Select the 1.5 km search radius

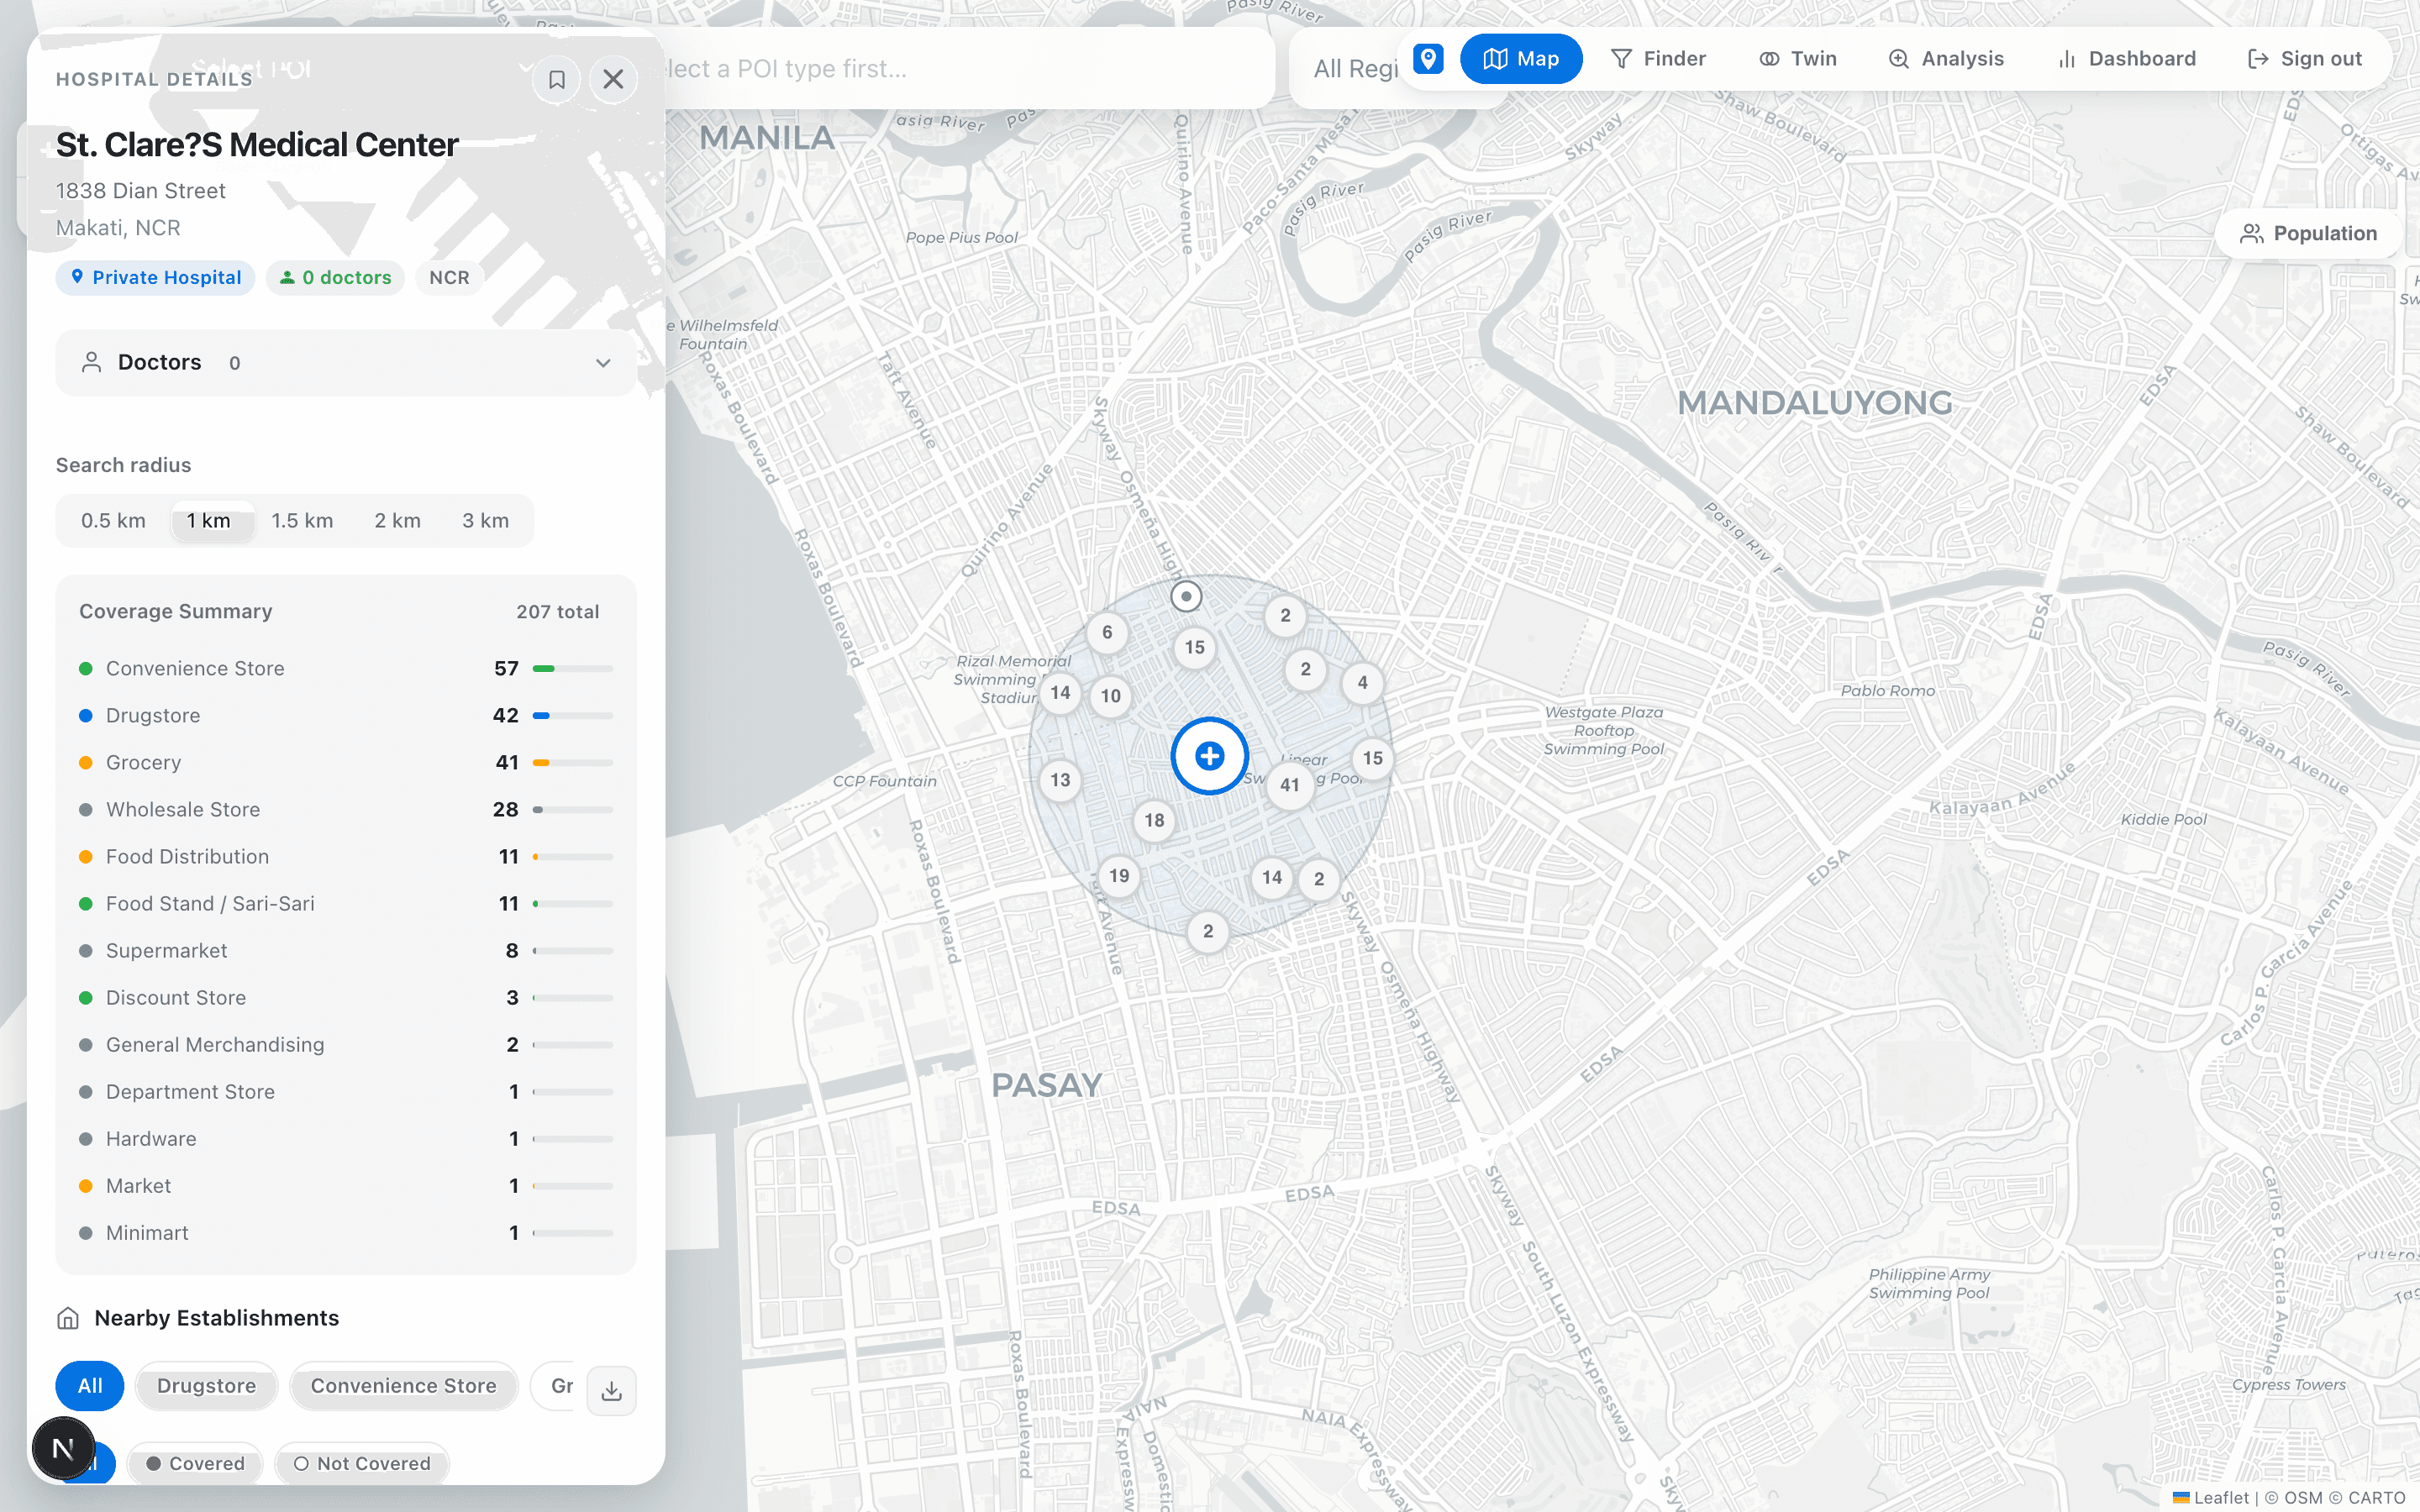click(302, 521)
